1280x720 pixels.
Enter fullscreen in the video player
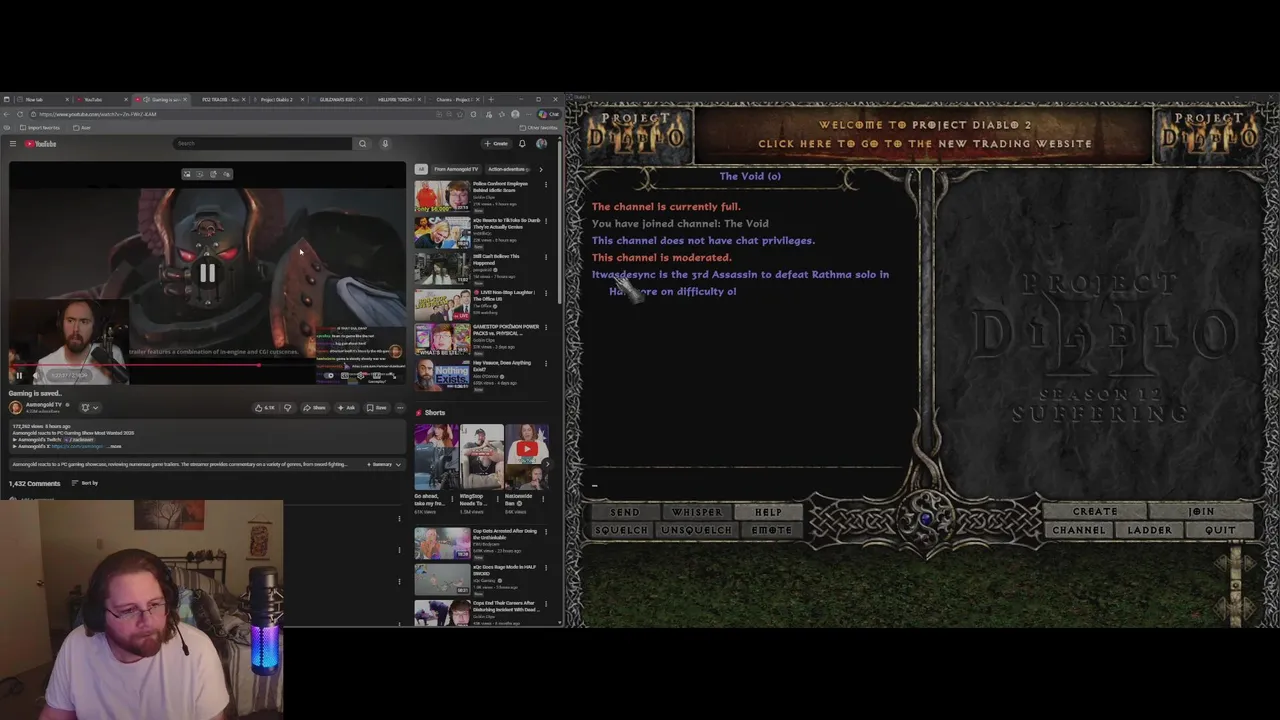tap(393, 375)
